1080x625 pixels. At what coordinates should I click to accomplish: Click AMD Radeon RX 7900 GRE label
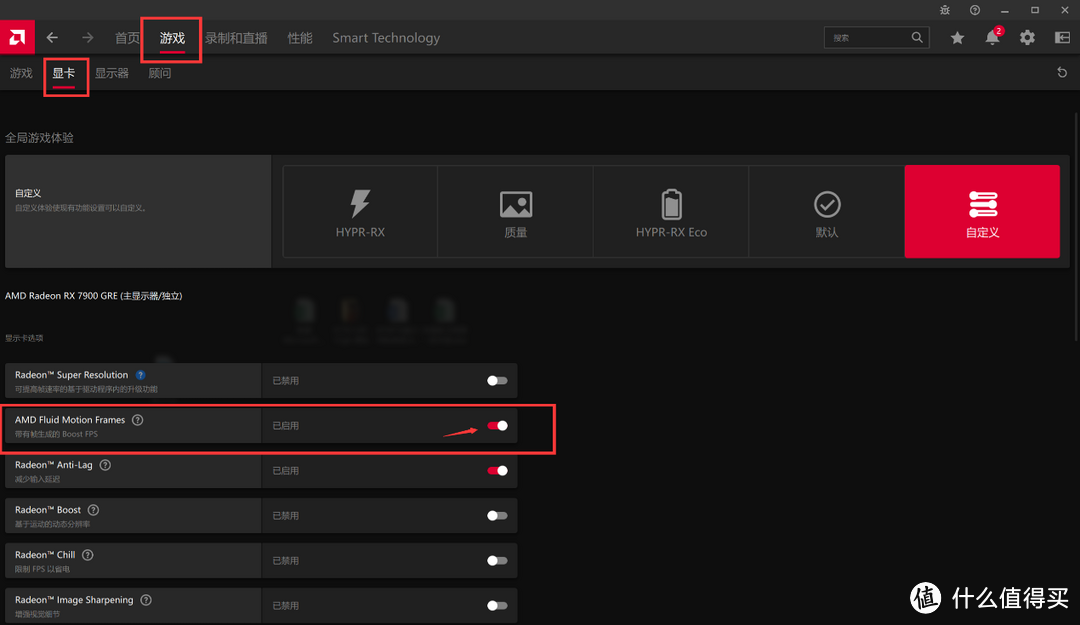pos(94,296)
